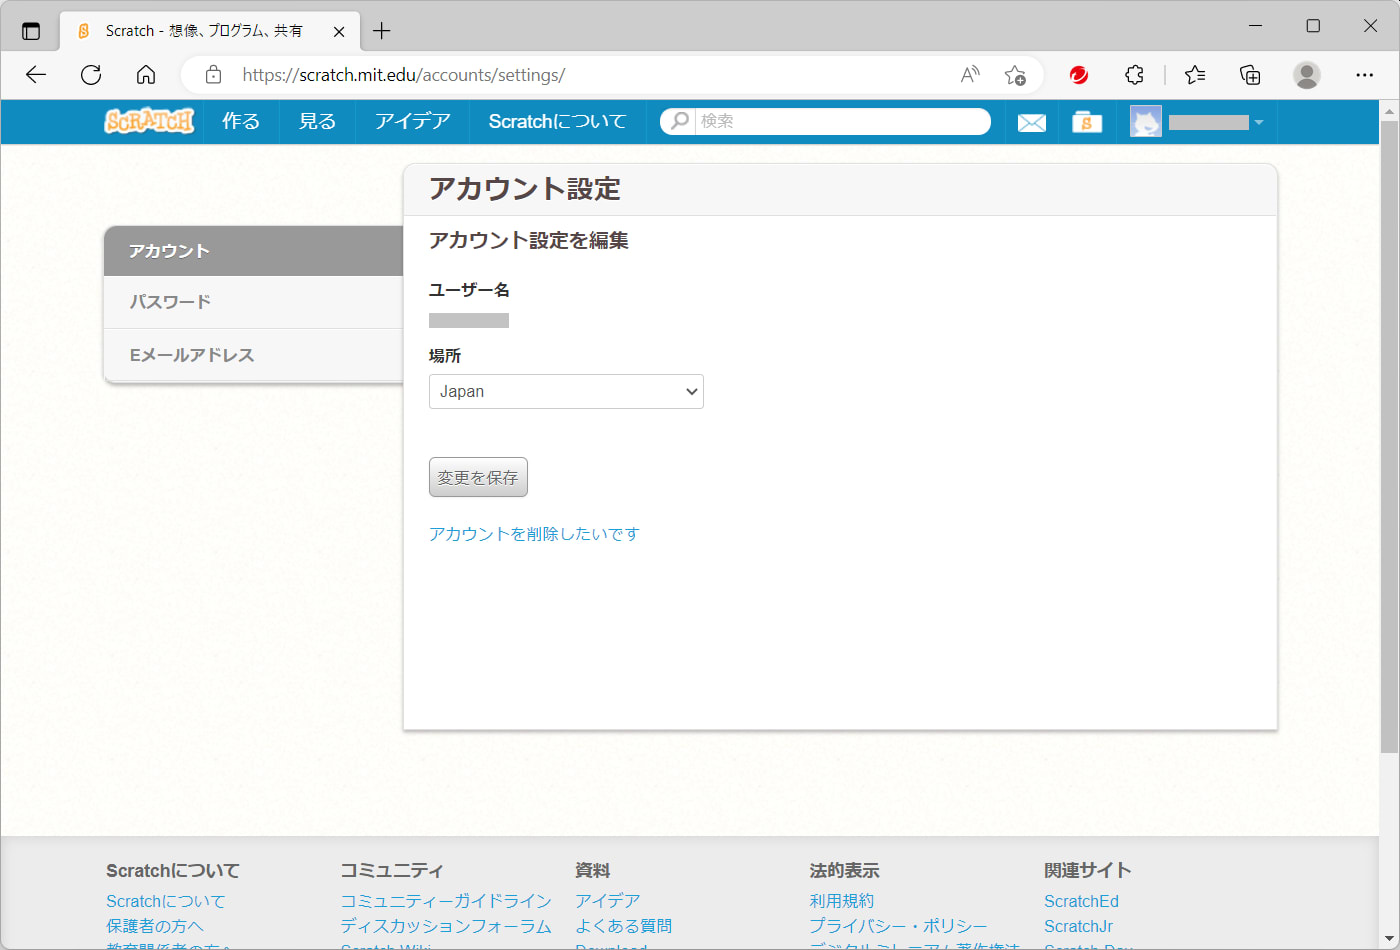Image resolution: width=1400 pixels, height=950 pixels.
Task: Open the browser extensions puzzle icon
Action: pyautogui.click(x=1134, y=75)
